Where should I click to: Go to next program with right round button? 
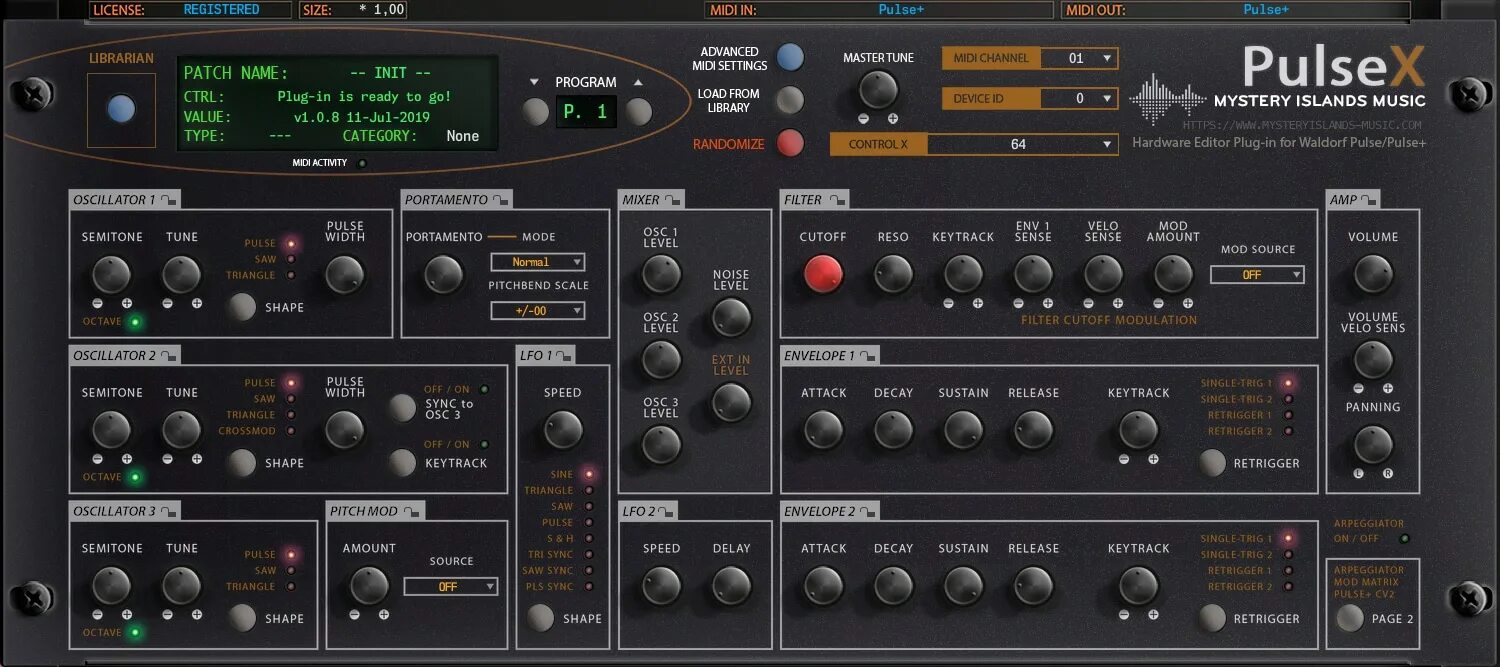(x=638, y=111)
